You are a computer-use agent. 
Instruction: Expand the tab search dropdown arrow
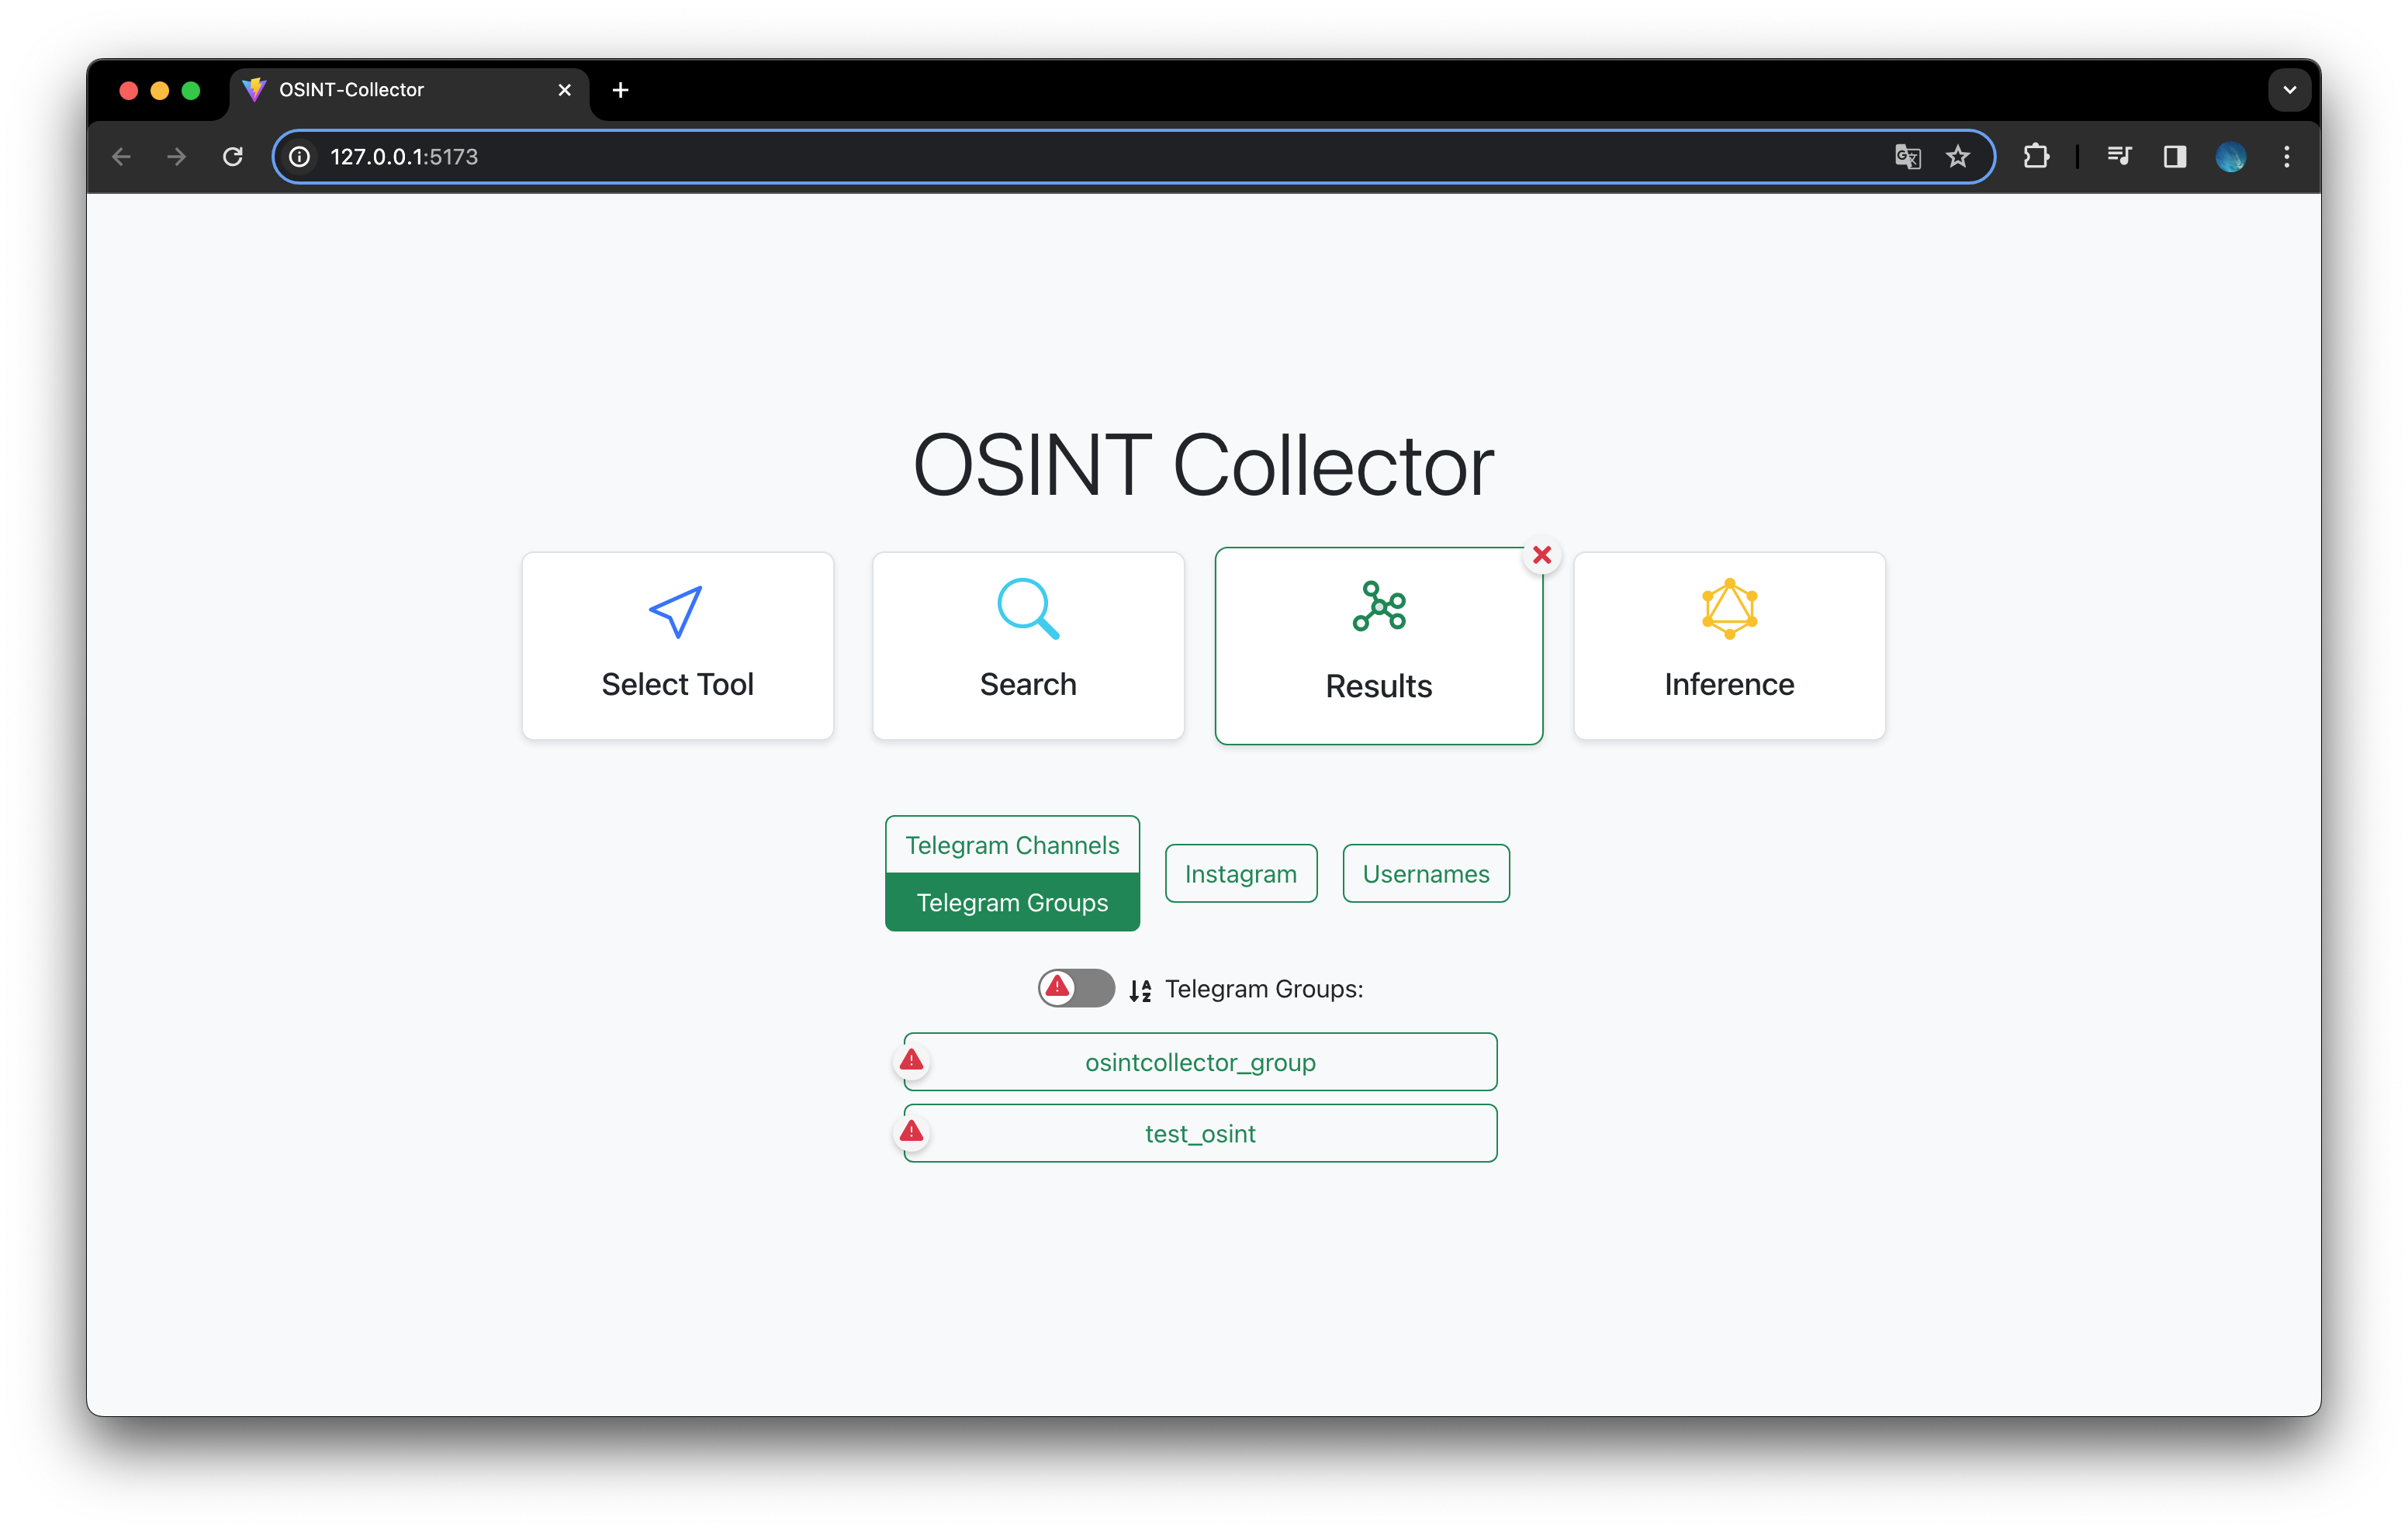point(2290,90)
